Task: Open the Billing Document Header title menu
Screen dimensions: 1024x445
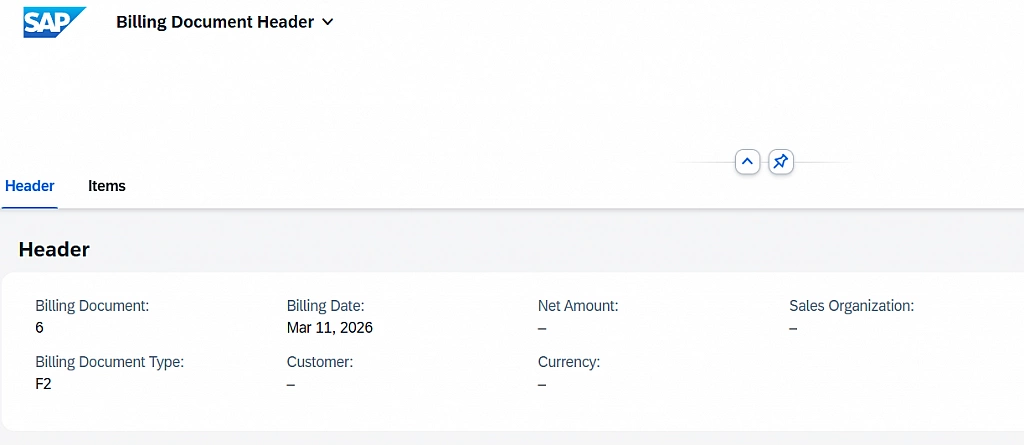Action: coord(215,22)
